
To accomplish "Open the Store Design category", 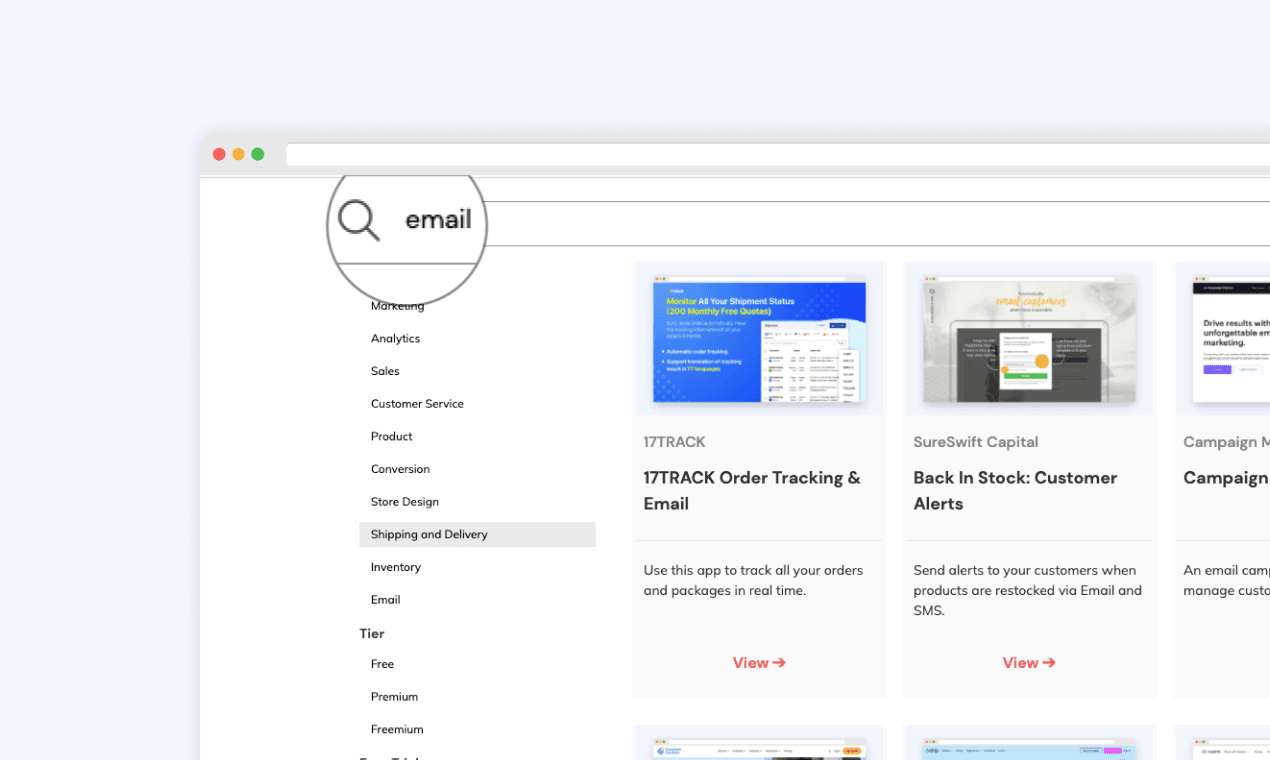I will 404,502.
